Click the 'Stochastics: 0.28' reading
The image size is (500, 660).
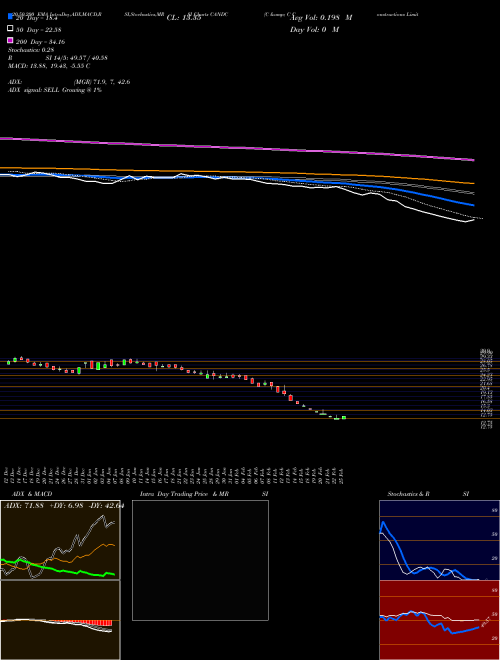pos(31,50)
